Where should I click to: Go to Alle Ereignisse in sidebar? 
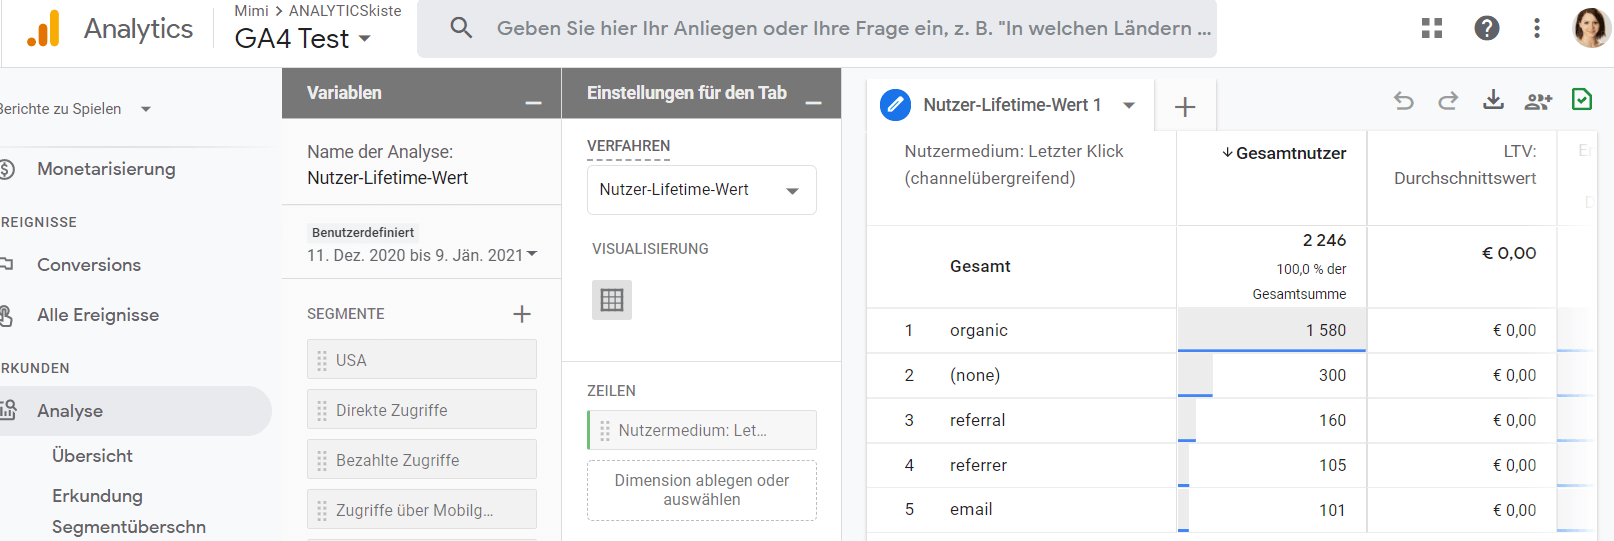pyautogui.click(x=98, y=315)
